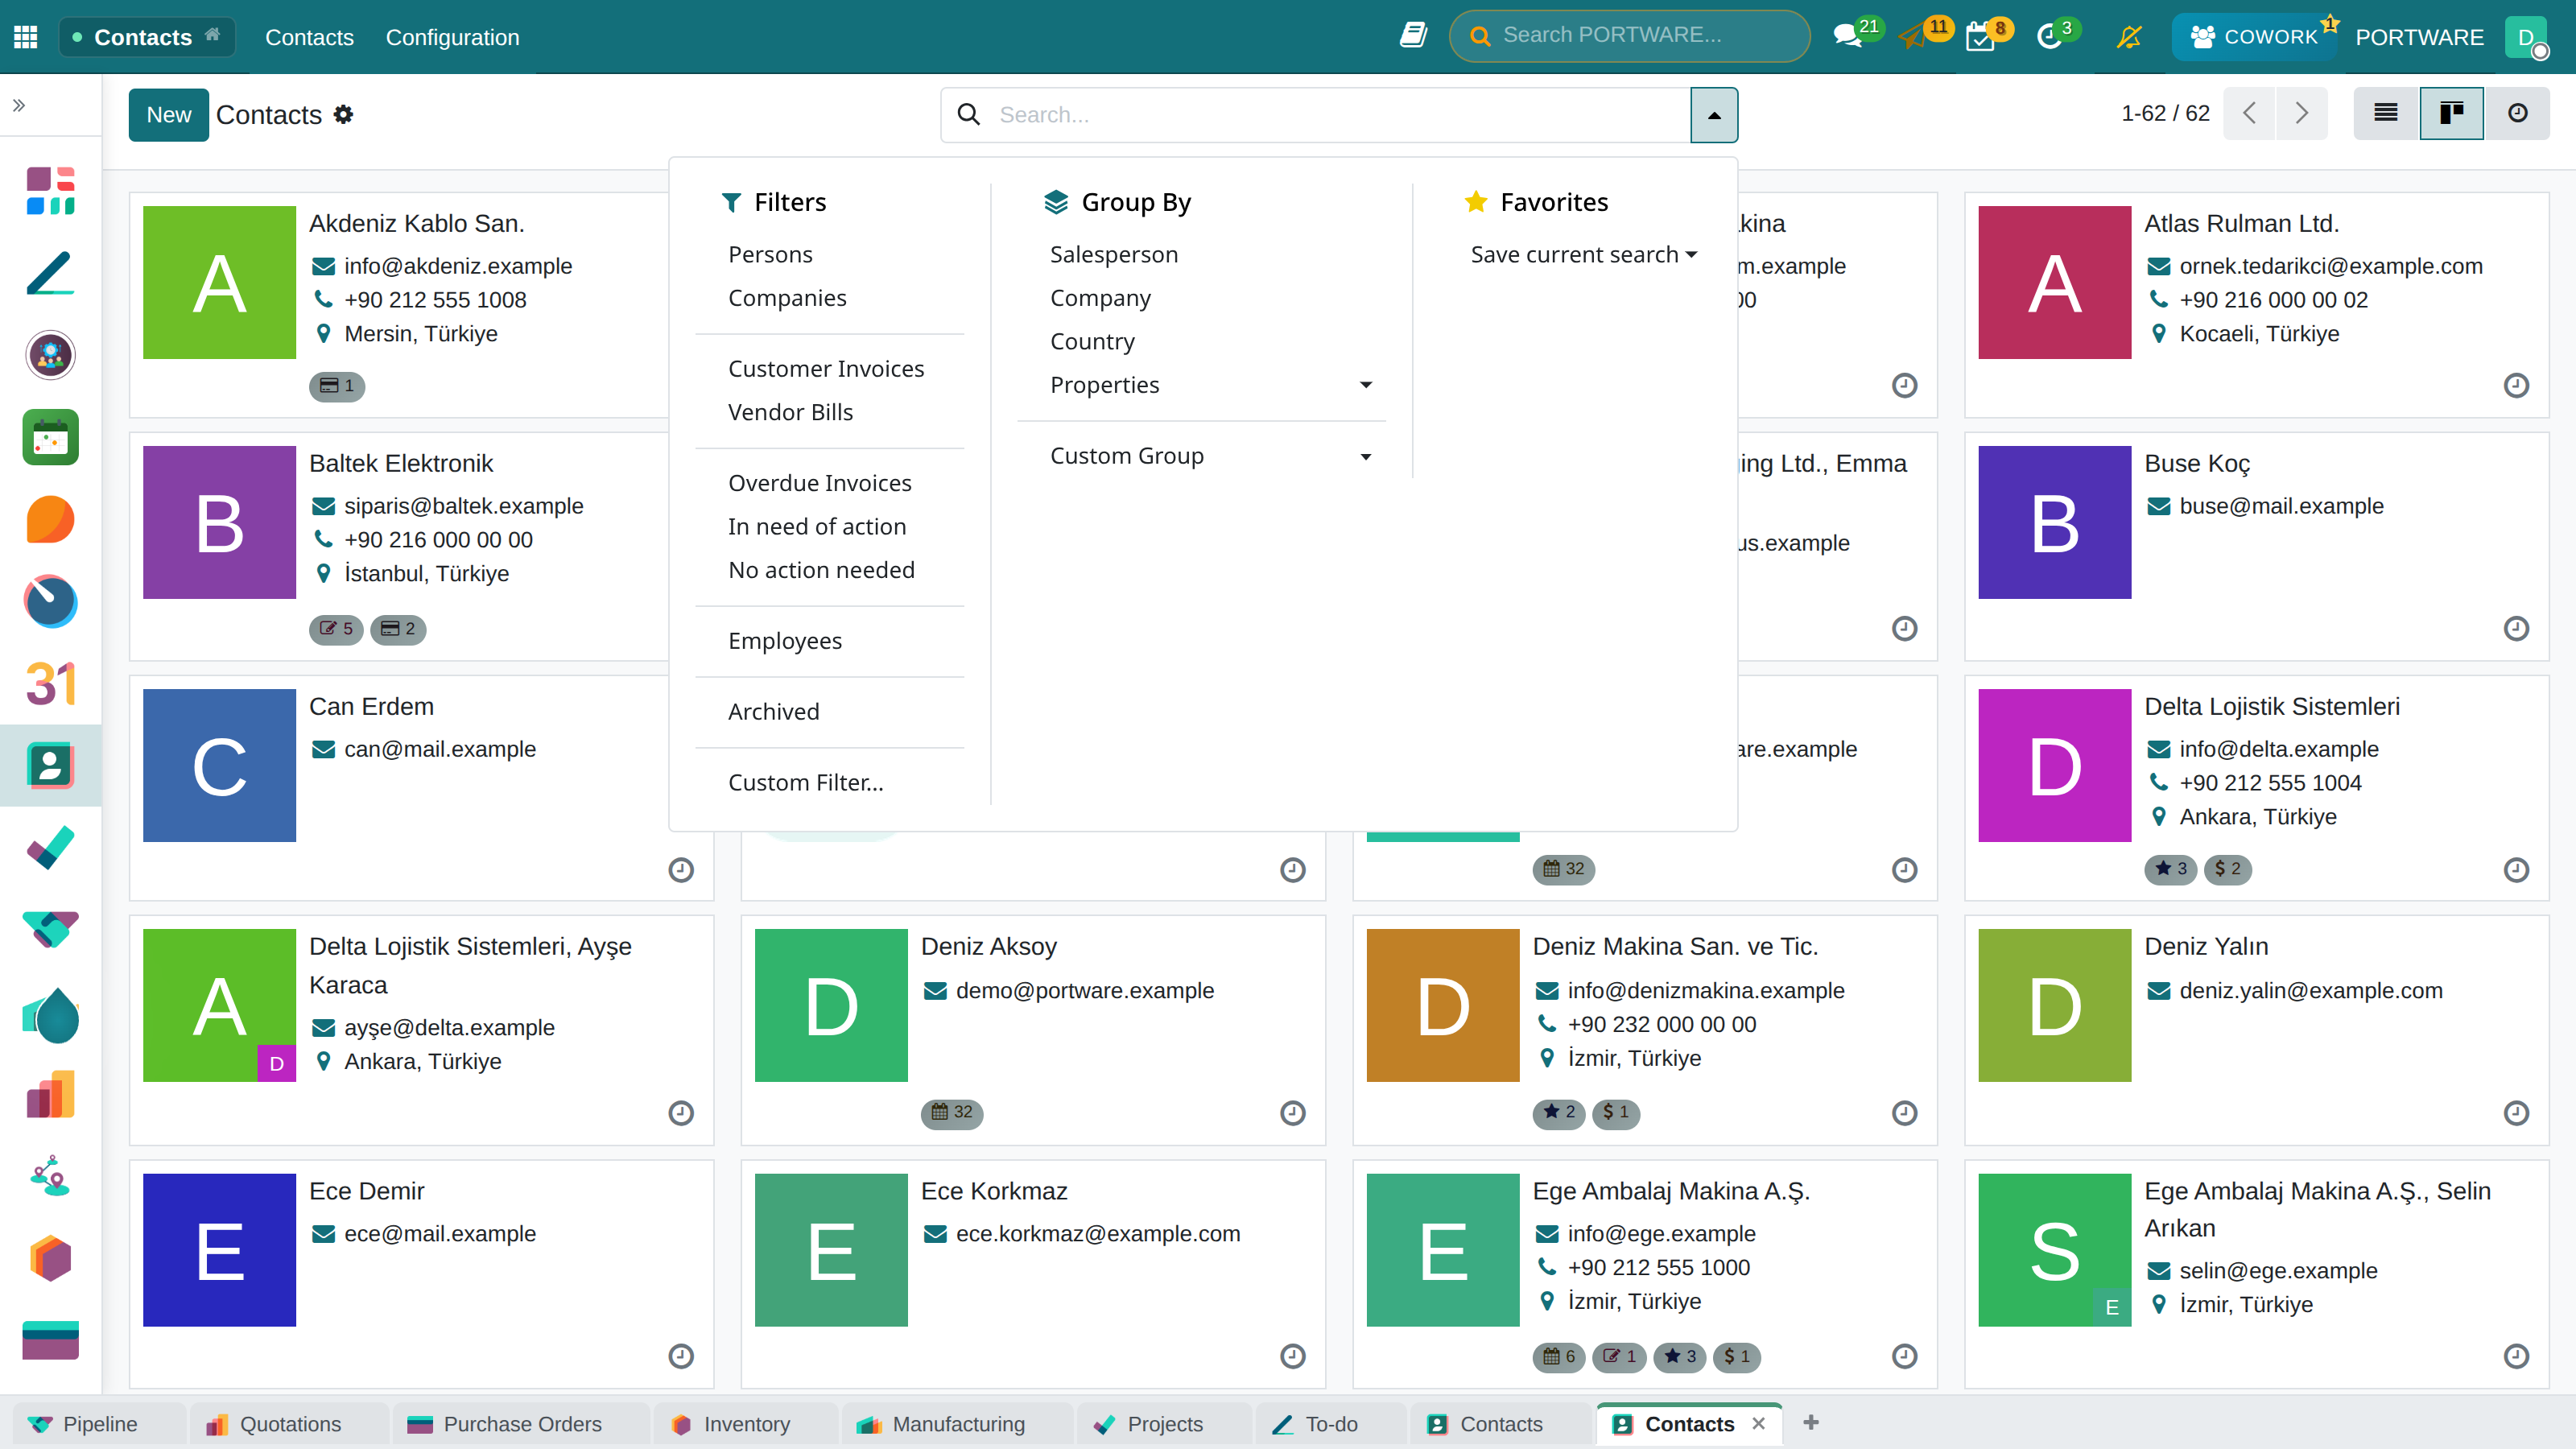Open Contacts settings gear icon
The width and height of the screenshot is (2576, 1449).
343,114
